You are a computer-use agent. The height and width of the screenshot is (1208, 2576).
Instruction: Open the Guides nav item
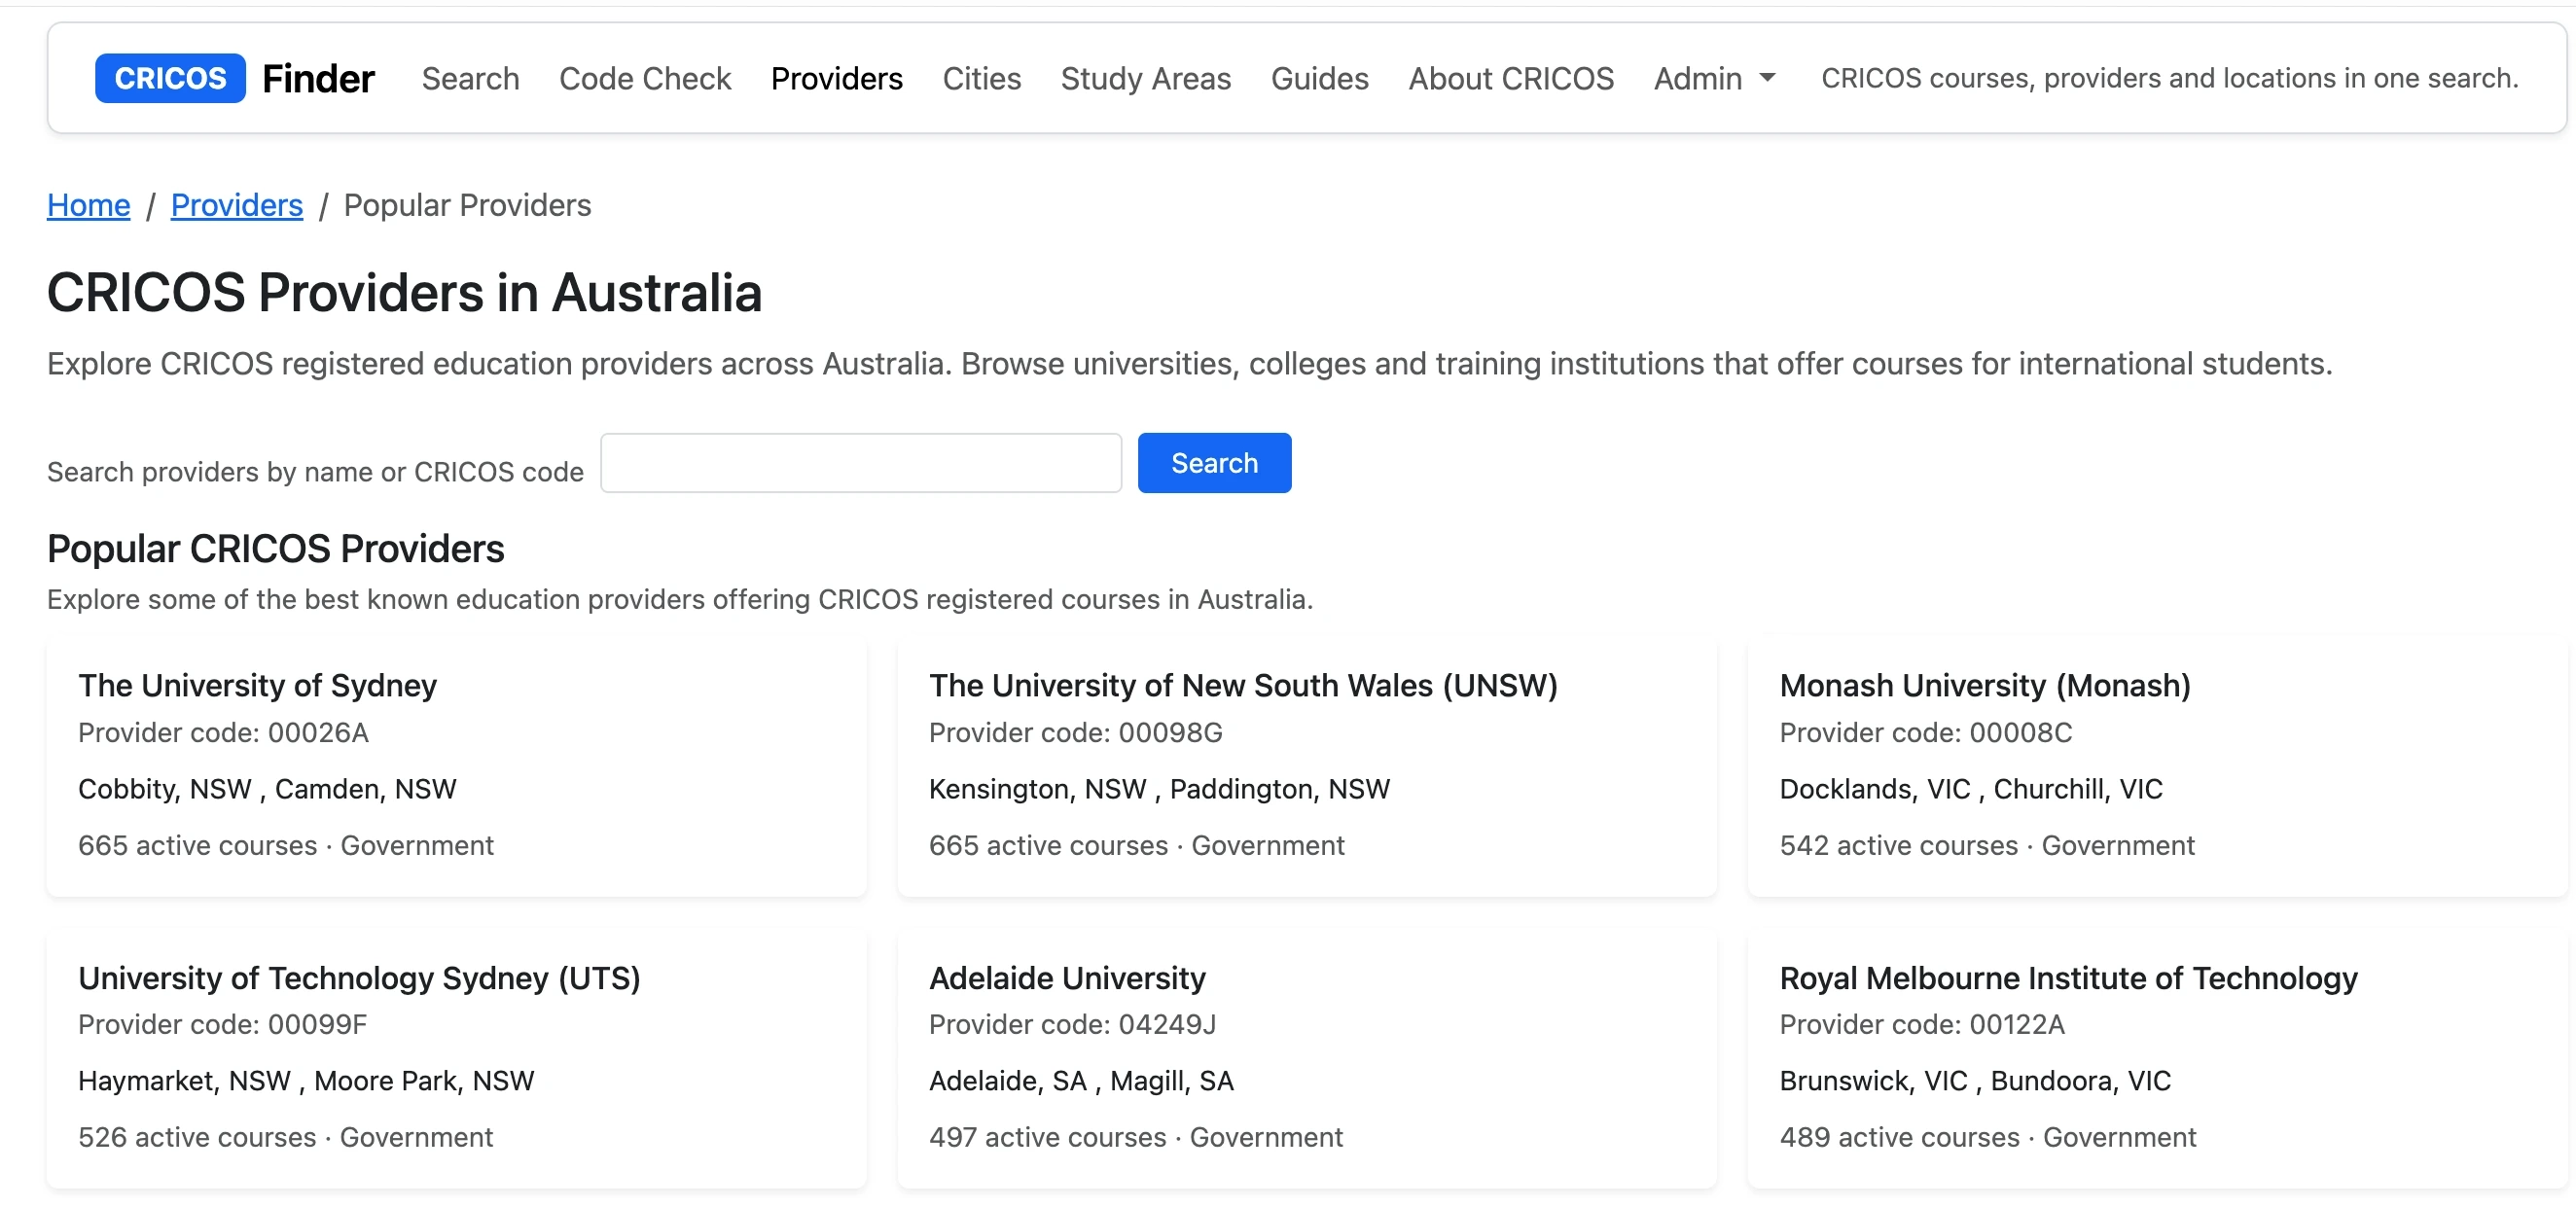coord(1320,78)
